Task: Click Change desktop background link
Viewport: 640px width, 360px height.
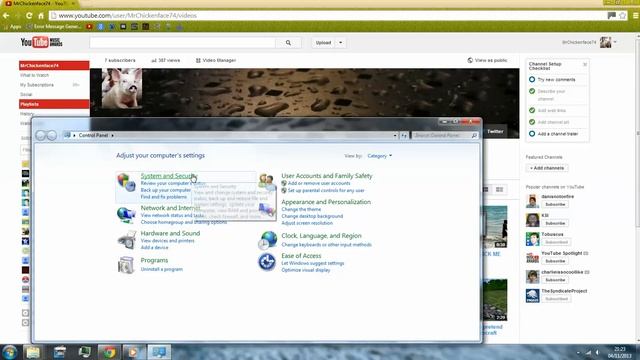Action: [312, 216]
